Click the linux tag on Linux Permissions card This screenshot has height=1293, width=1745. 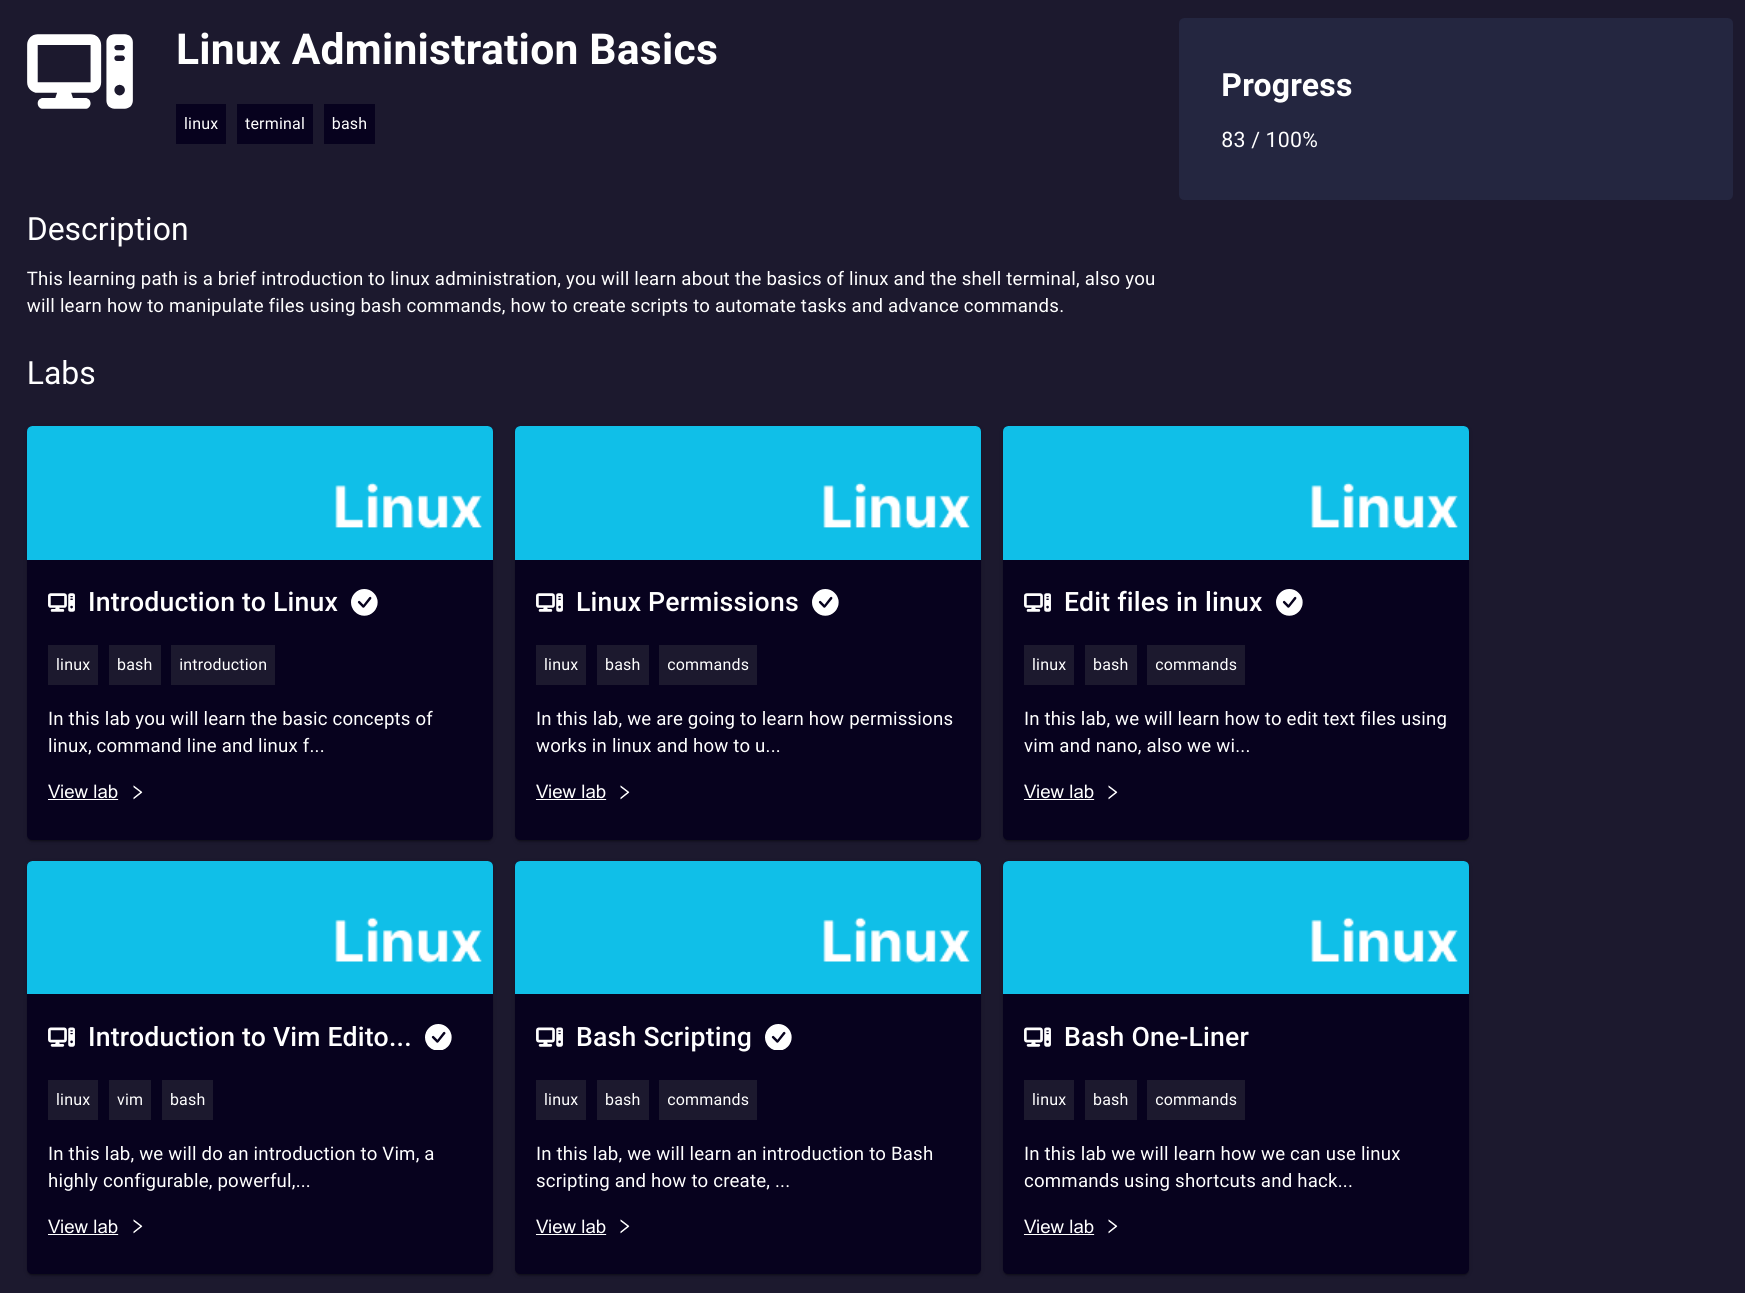[x=561, y=665]
